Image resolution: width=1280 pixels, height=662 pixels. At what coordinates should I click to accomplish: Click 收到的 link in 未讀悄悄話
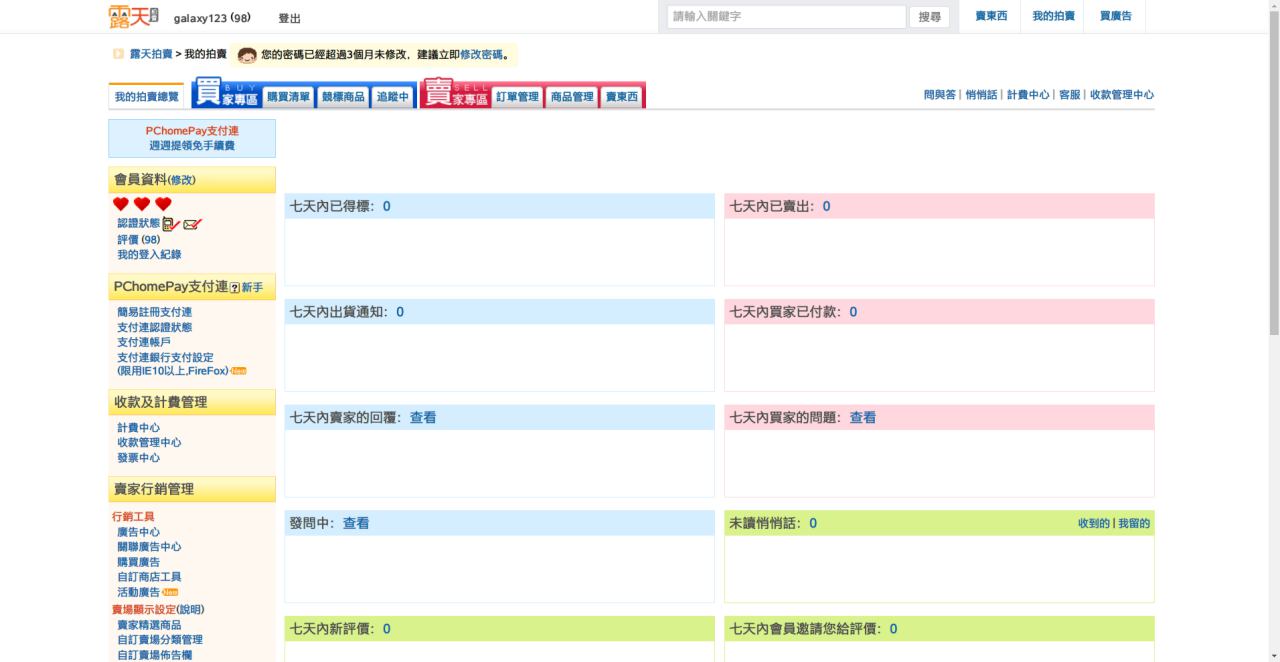[1094, 524]
